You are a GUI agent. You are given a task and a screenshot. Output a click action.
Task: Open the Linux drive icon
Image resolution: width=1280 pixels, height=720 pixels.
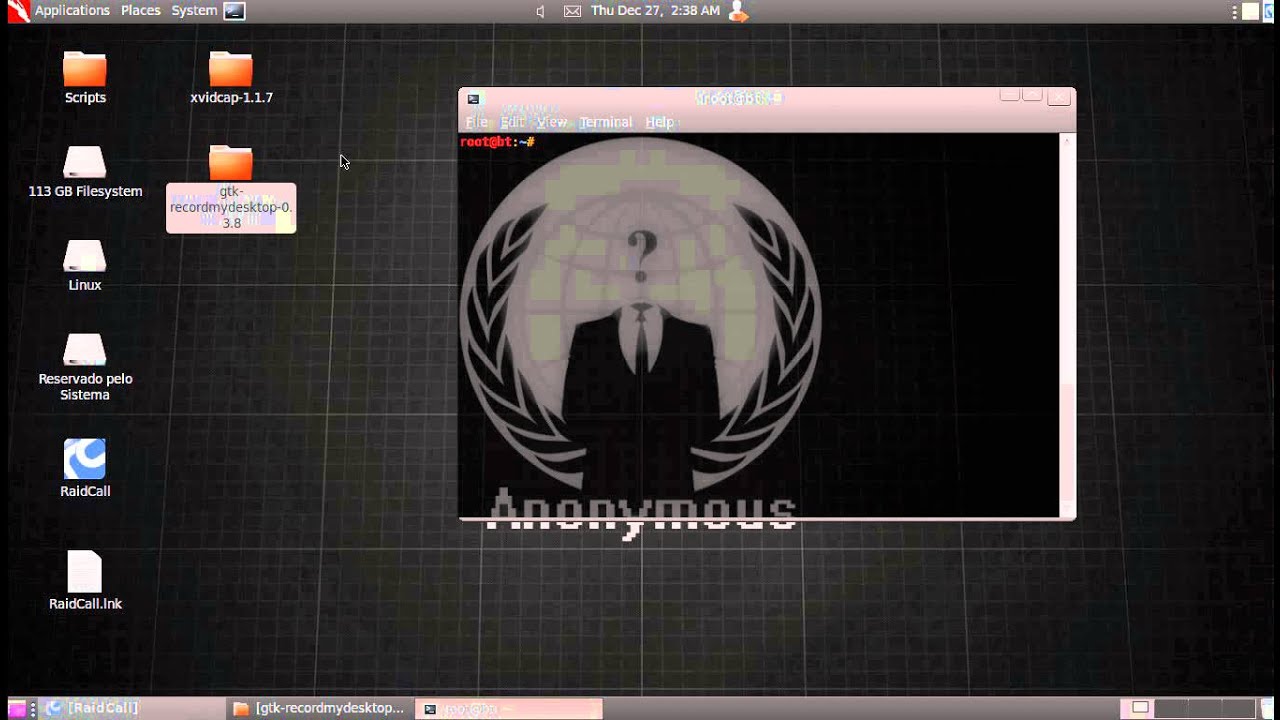point(85,257)
